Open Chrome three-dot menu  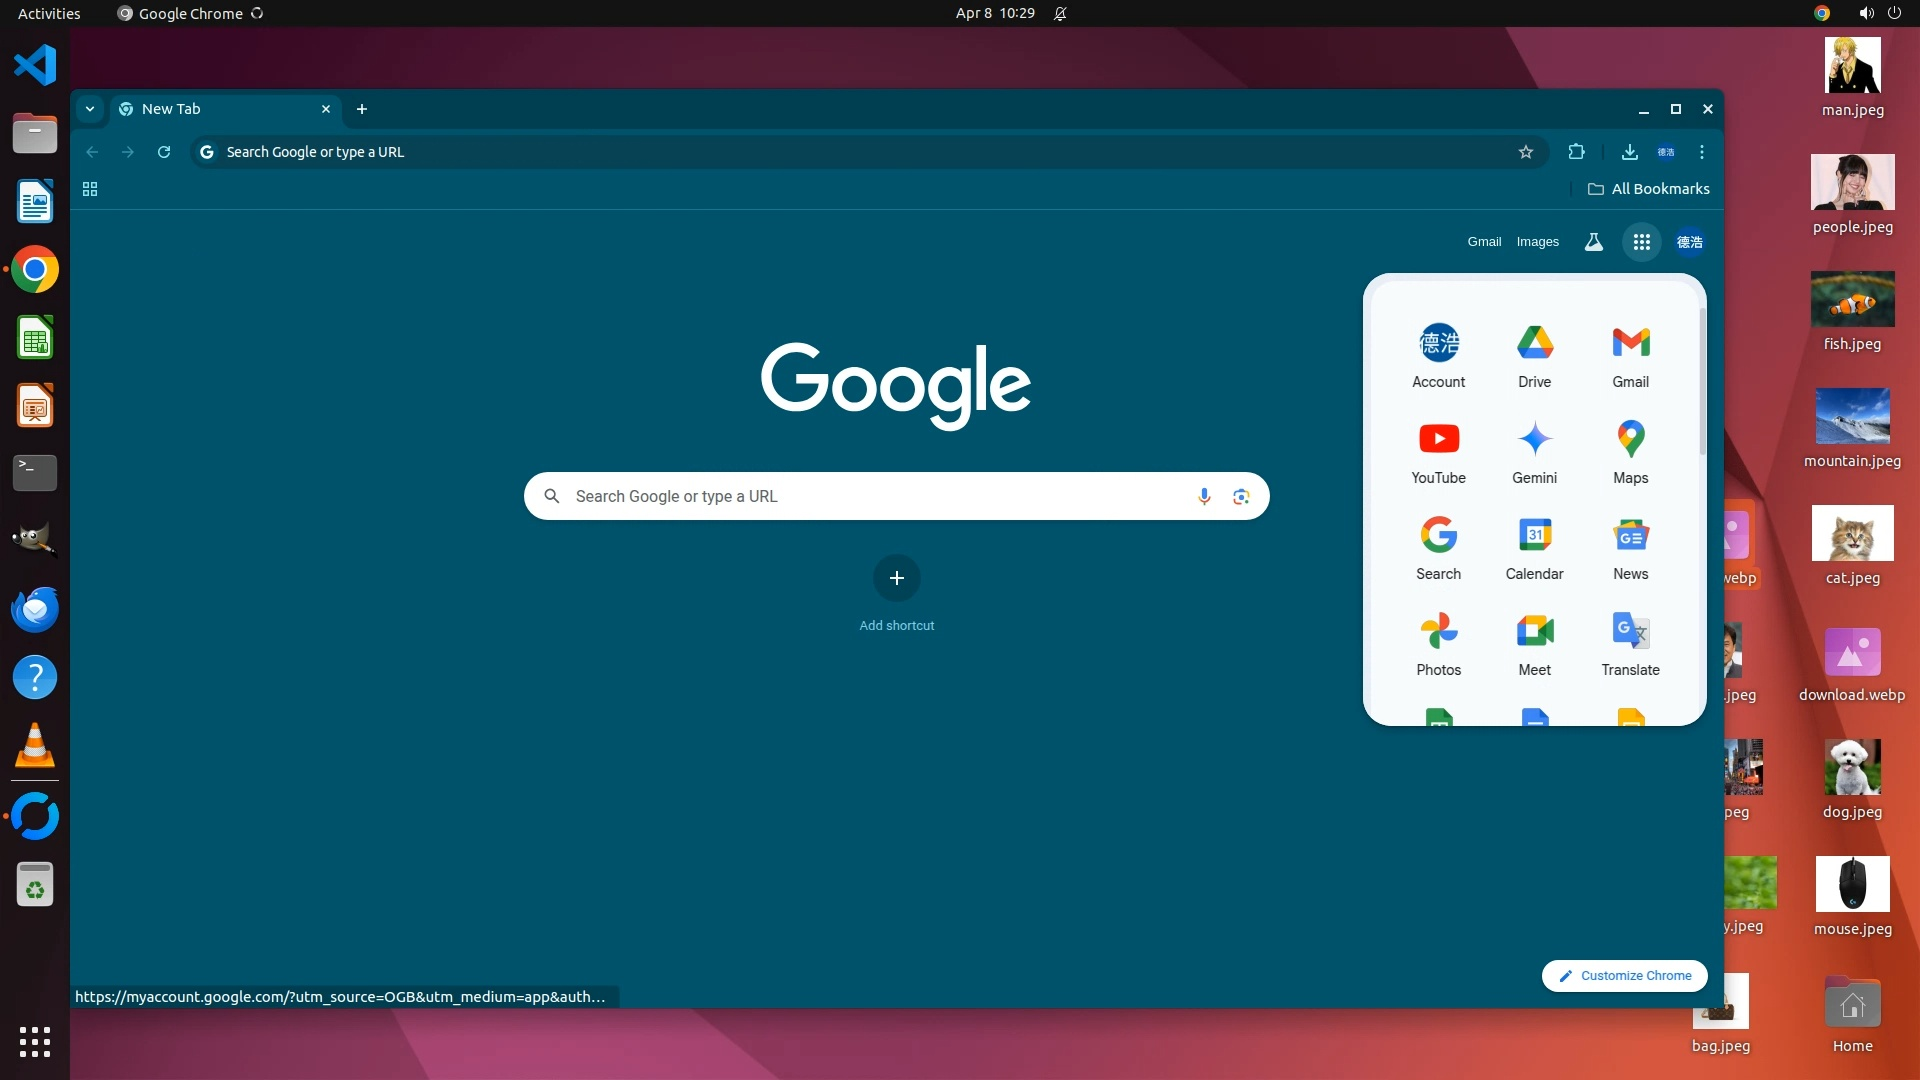click(x=1701, y=152)
